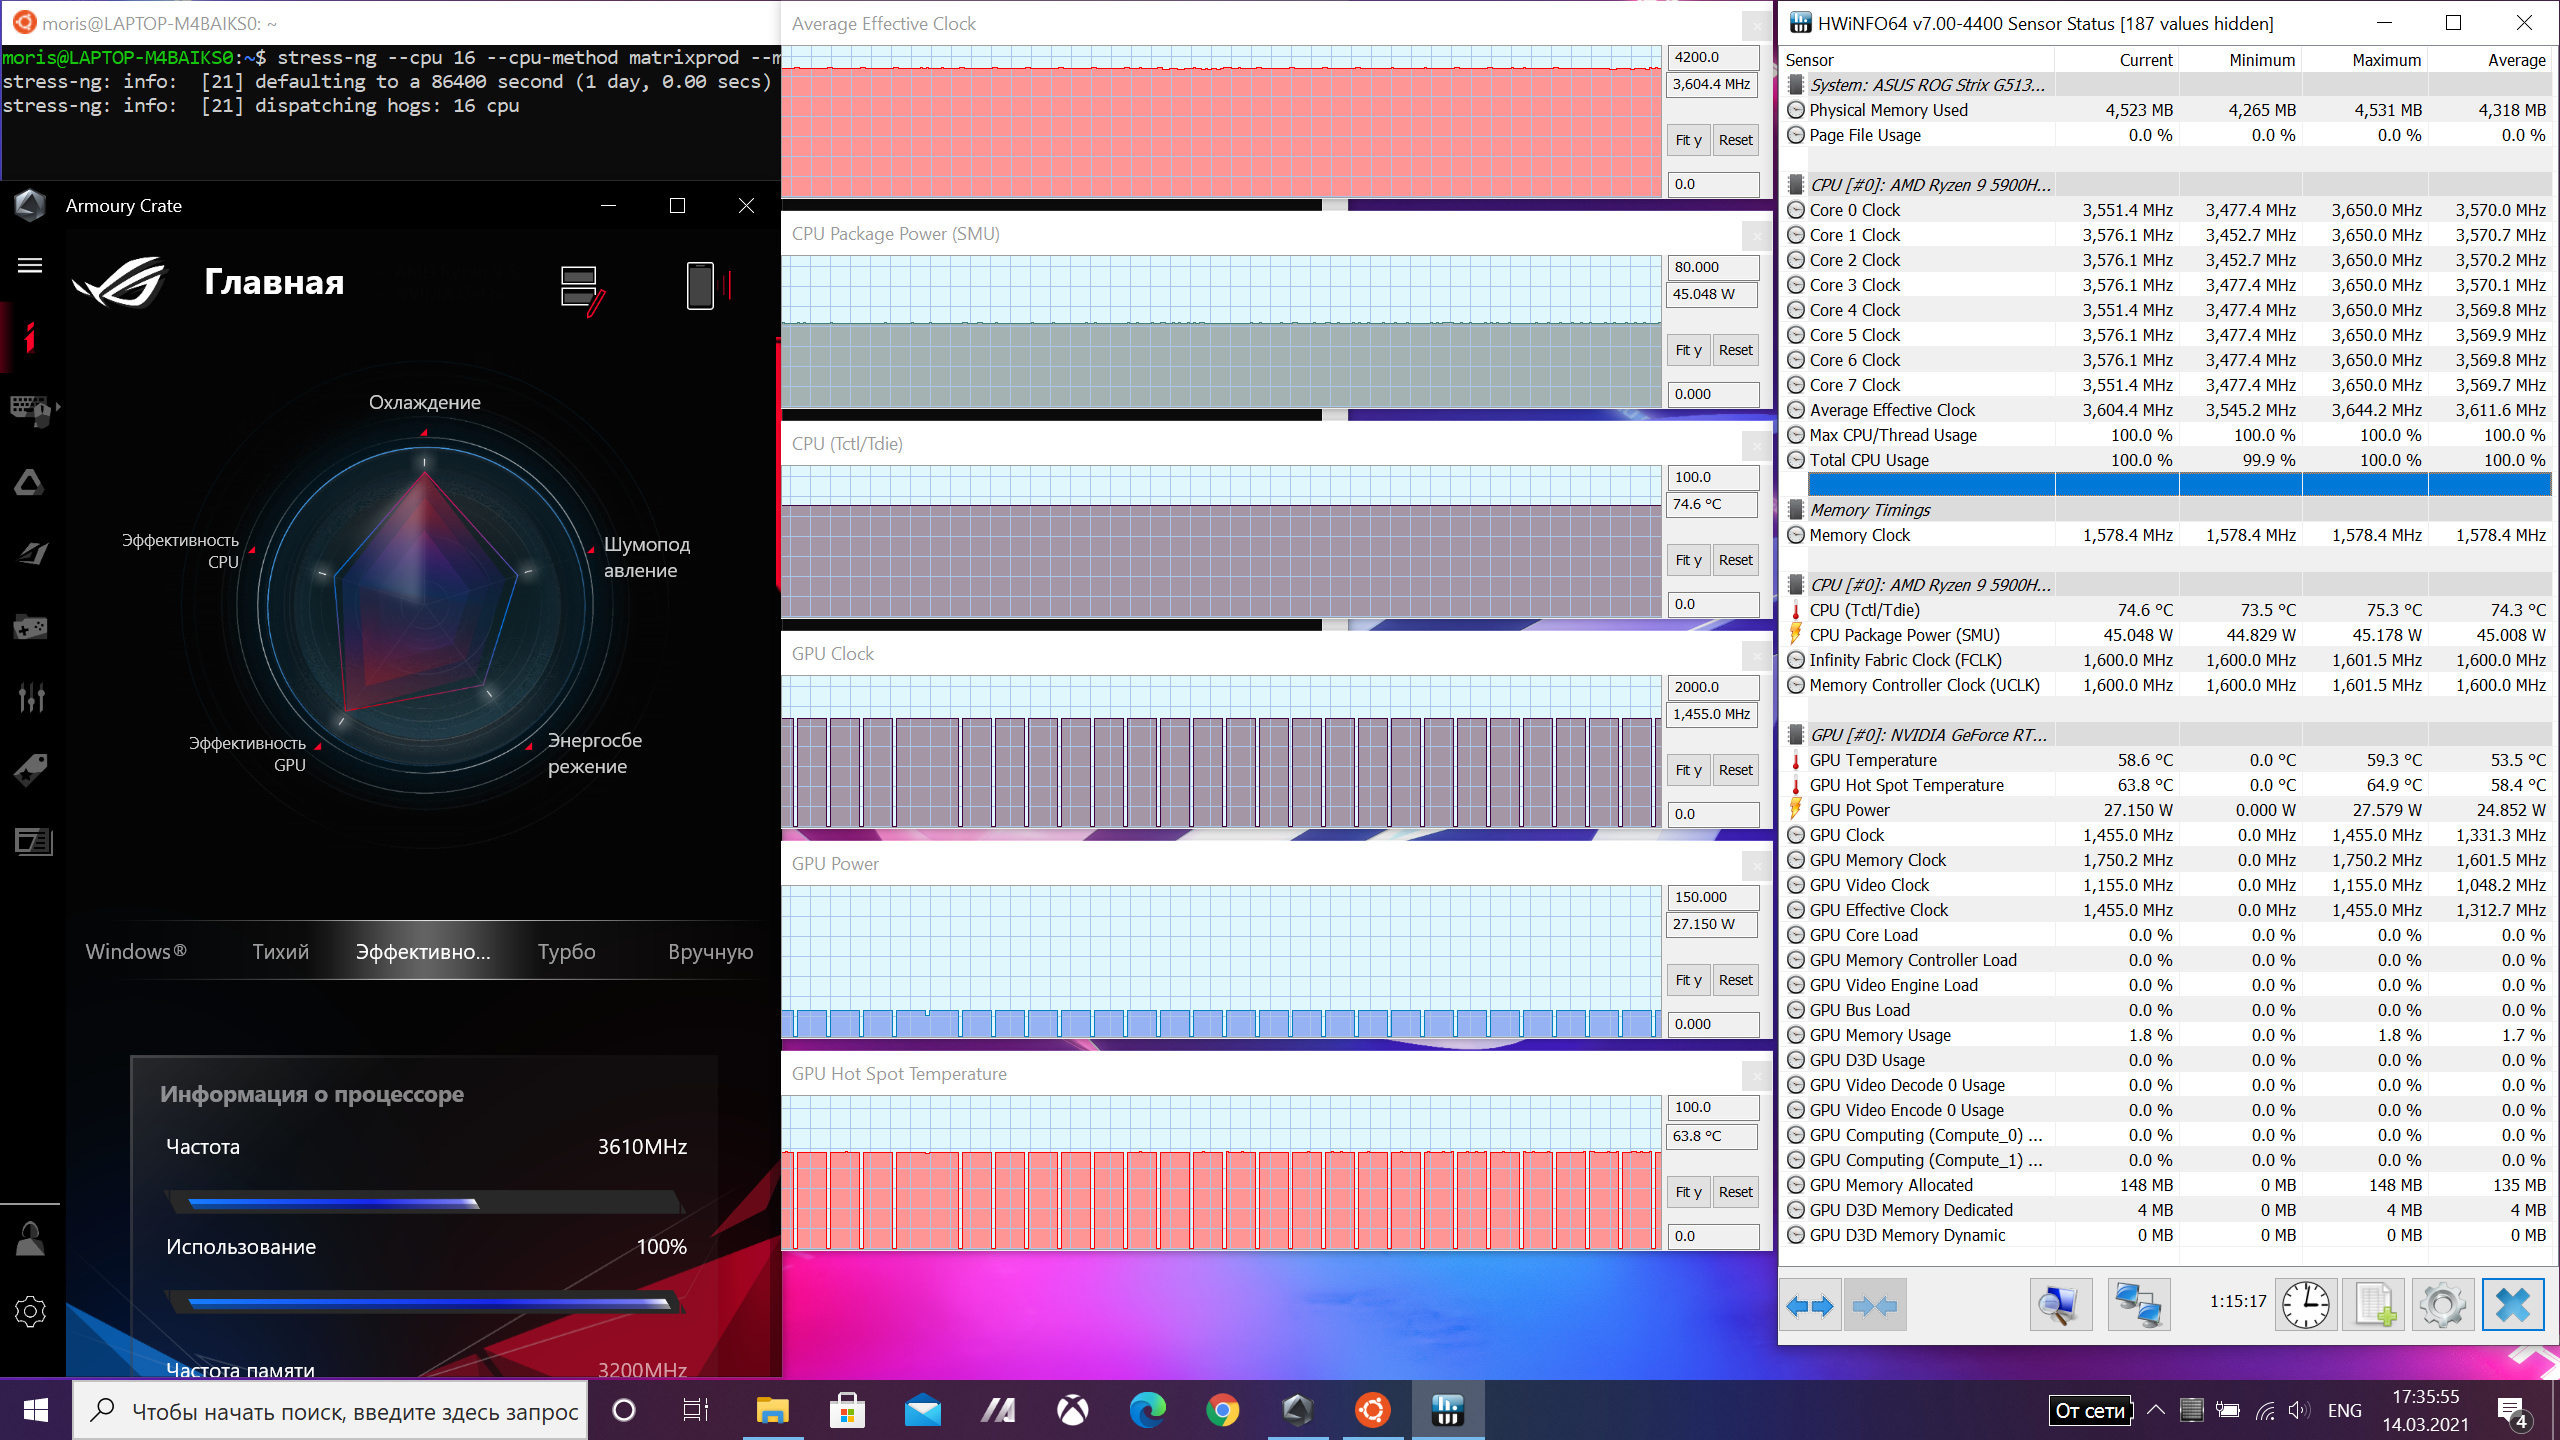Image resolution: width=2560 pixels, height=1440 pixels.
Task: Click the HWiNFO blue X close sensors button
Action: coord(2513,1305)
